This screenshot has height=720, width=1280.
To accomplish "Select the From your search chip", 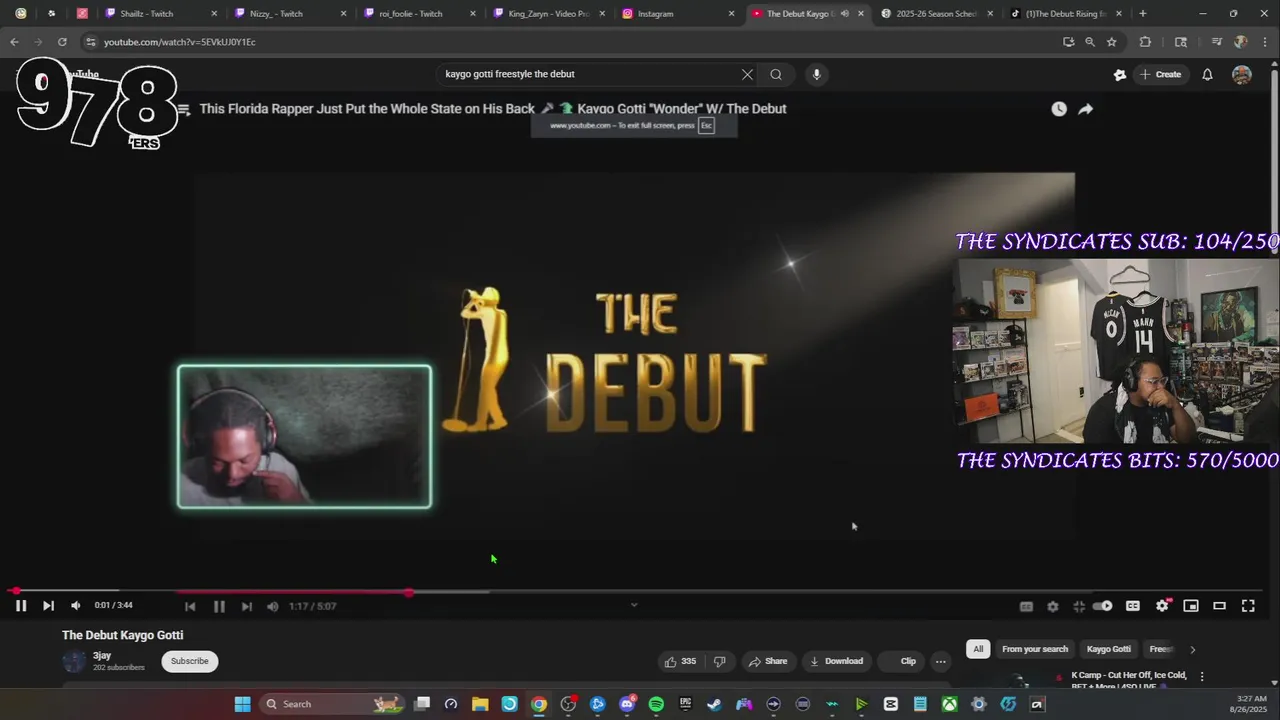I will tap(1035, 649).
